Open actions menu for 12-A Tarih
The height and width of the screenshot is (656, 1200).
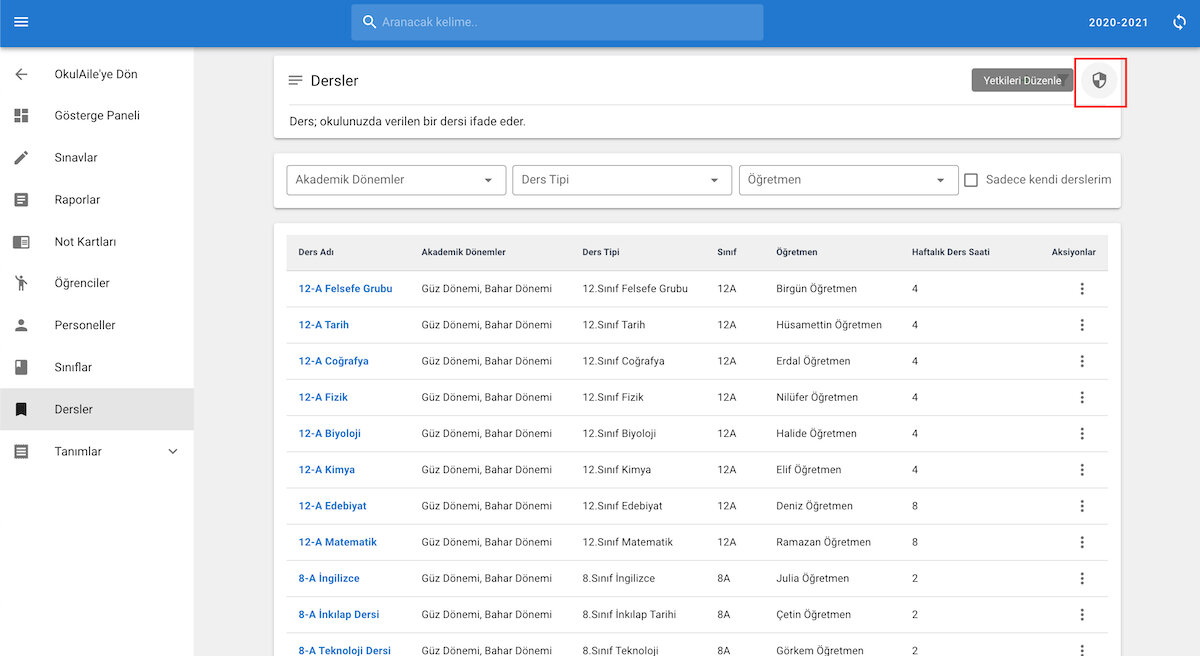pyautogui.click(x=1081, y=325)
